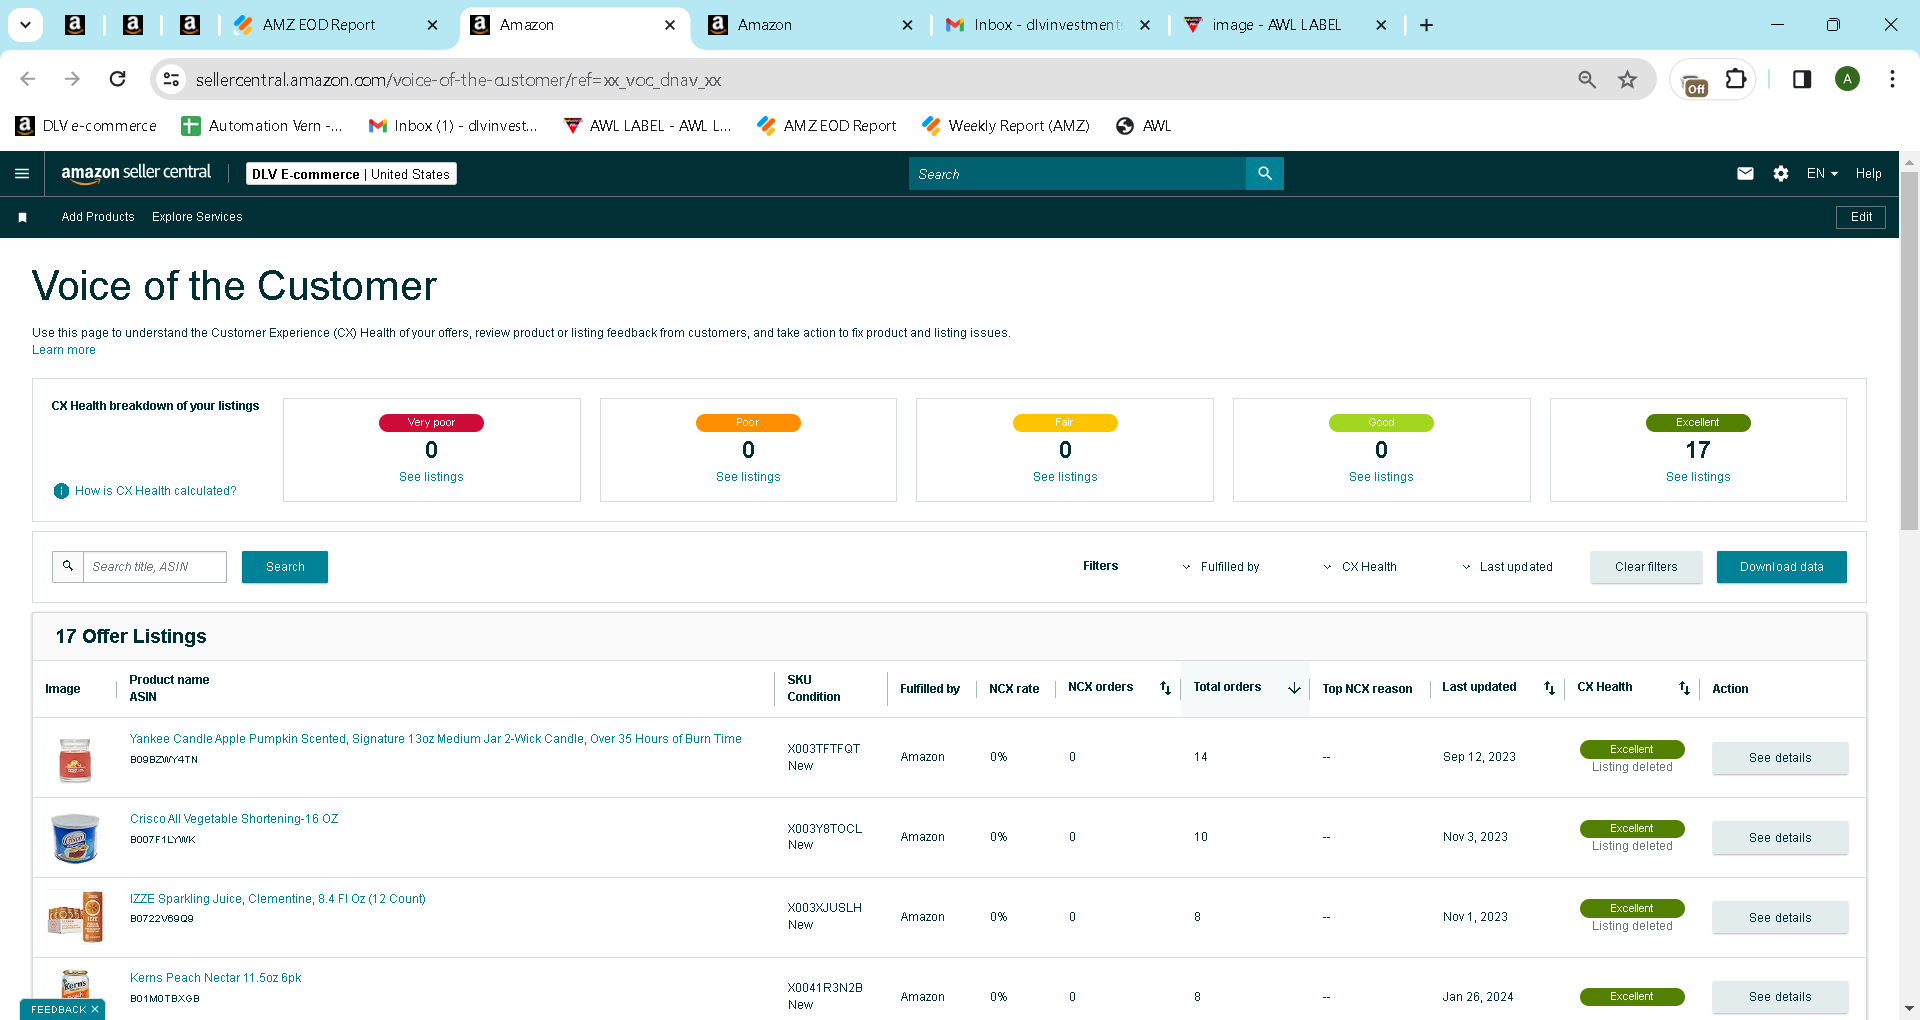See listings under Excellent
This screenshot has height=1020, width=1920.
coord(1698,477)
